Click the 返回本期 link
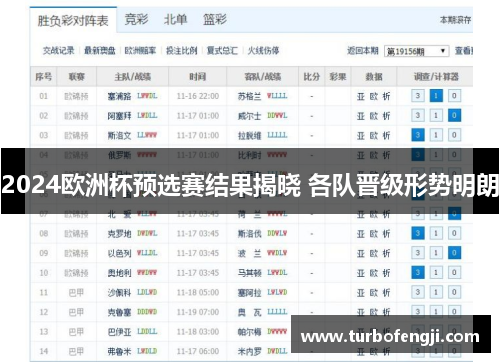The image size is (500, 362). (x=363, y=51)
